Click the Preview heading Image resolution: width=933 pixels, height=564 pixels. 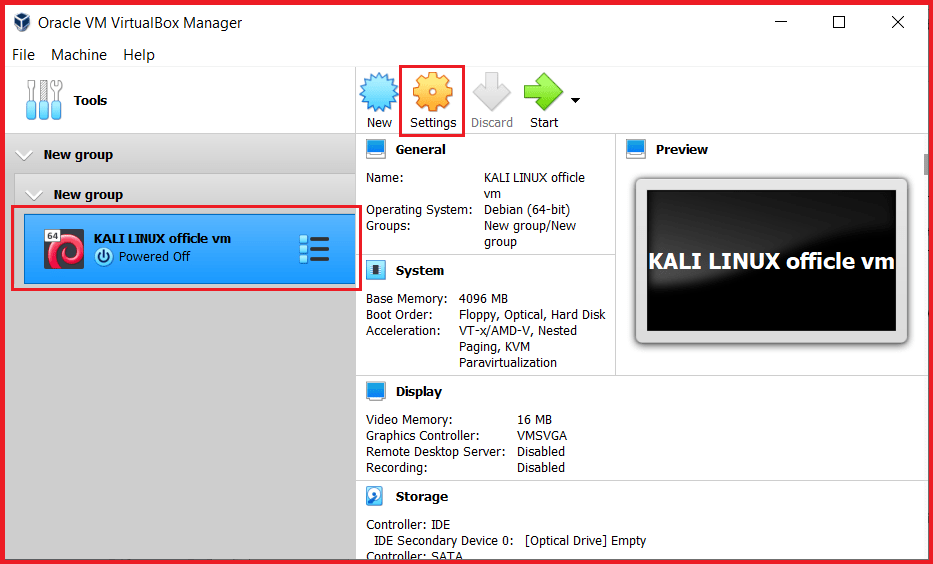click(x=682, y=149)
